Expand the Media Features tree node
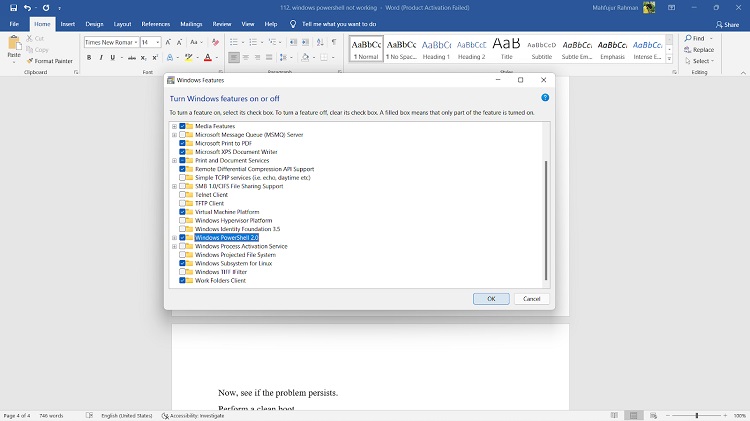The height and width of the screenshot is (421, 750). pyautogui.click(x=174, y=126)
